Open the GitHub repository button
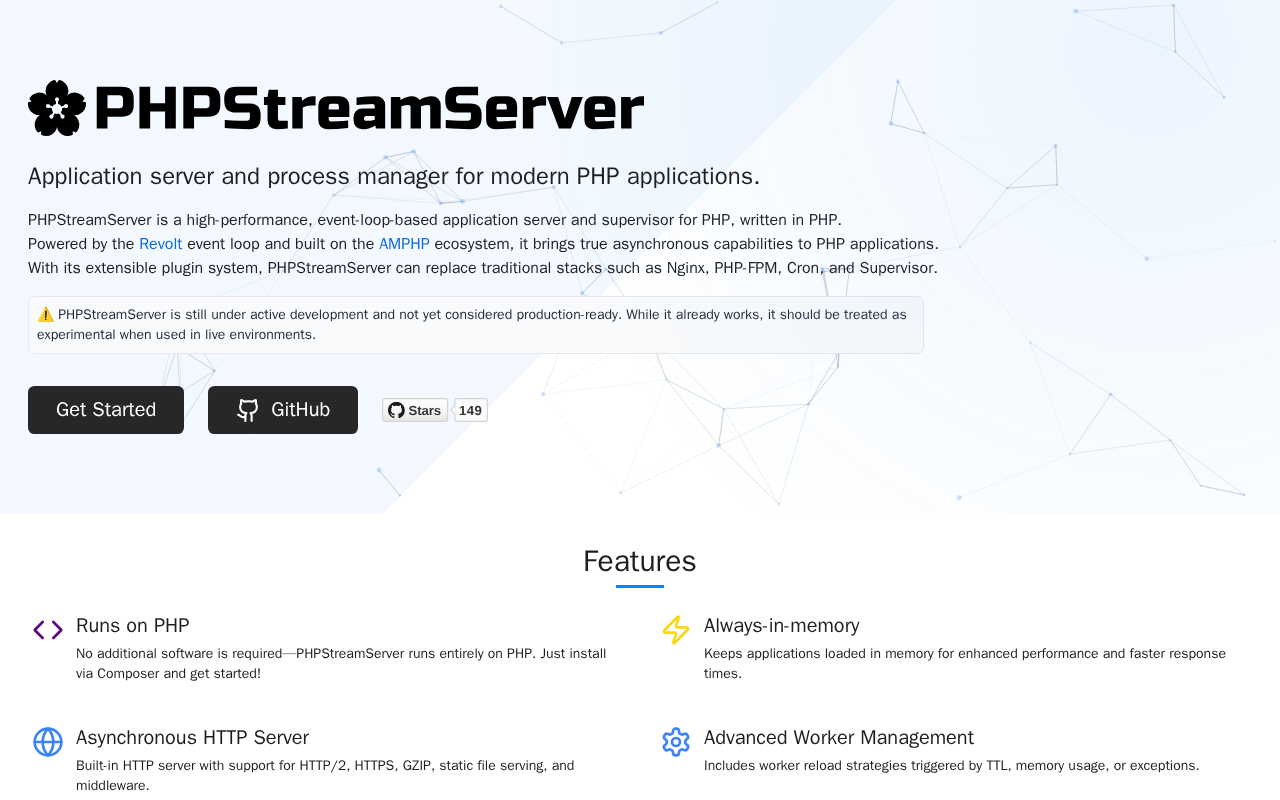 tap(283, 410)
